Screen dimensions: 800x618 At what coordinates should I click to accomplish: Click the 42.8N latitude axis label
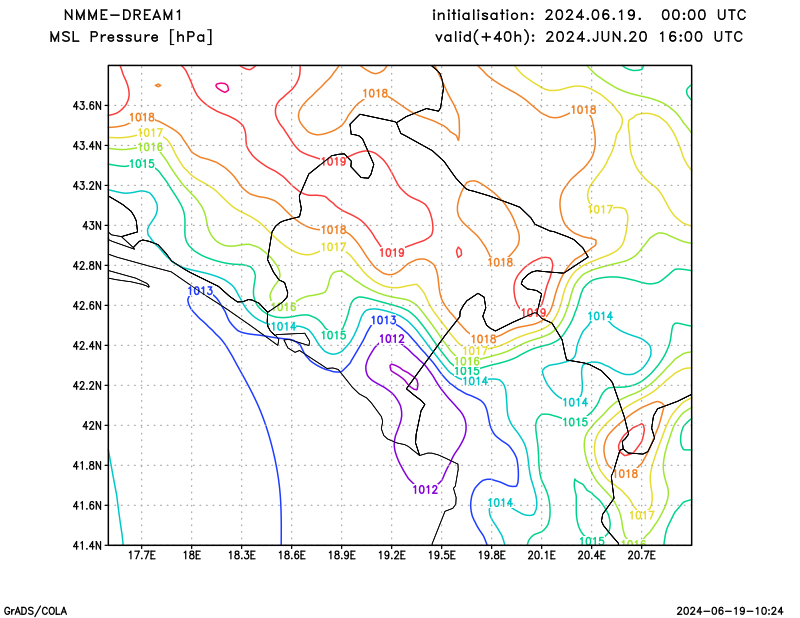tap(87, 265)
